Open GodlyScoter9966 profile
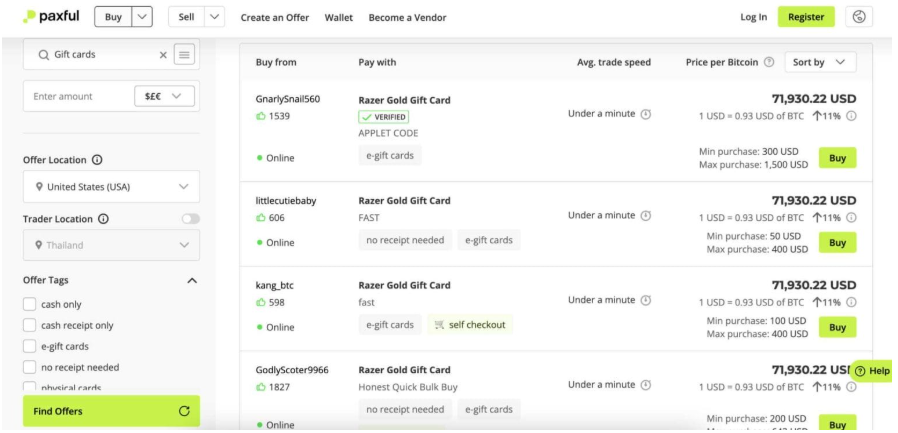The width and height of the screenshot is (898, 433). [x=292, y=370]
